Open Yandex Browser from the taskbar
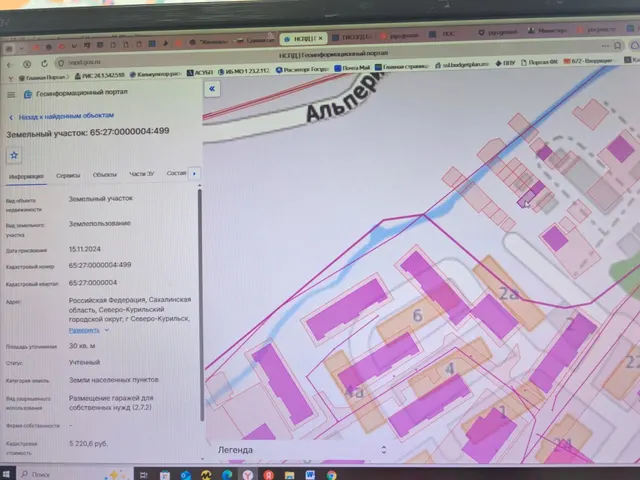 (x=248, y=475)
